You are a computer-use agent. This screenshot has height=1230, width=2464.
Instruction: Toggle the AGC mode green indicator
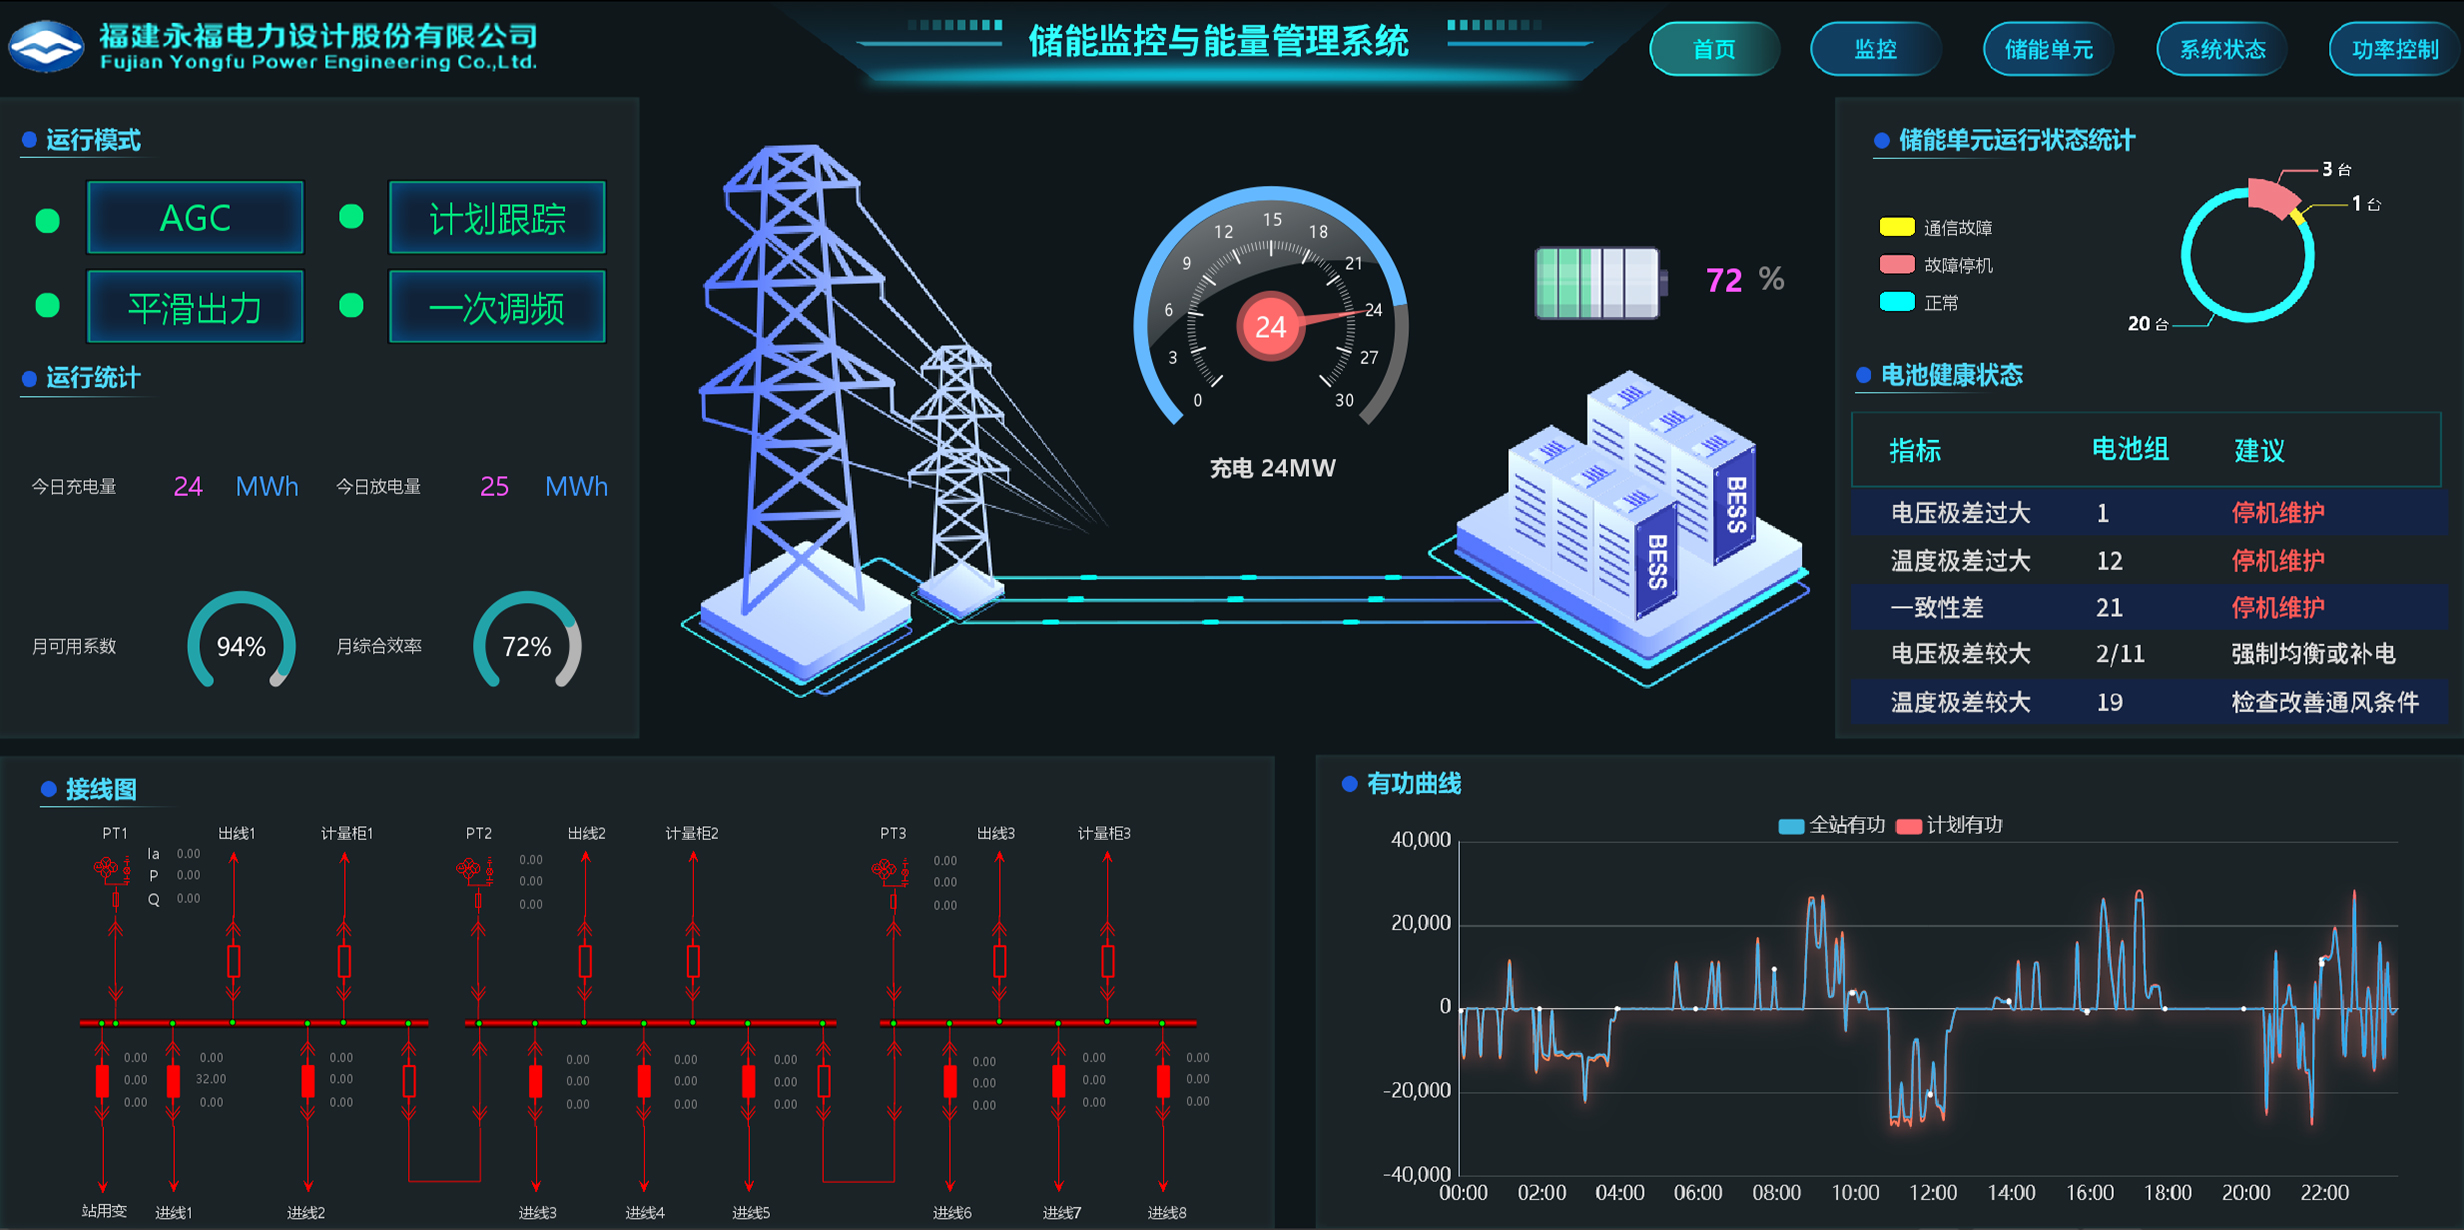[x=47, y=220]
